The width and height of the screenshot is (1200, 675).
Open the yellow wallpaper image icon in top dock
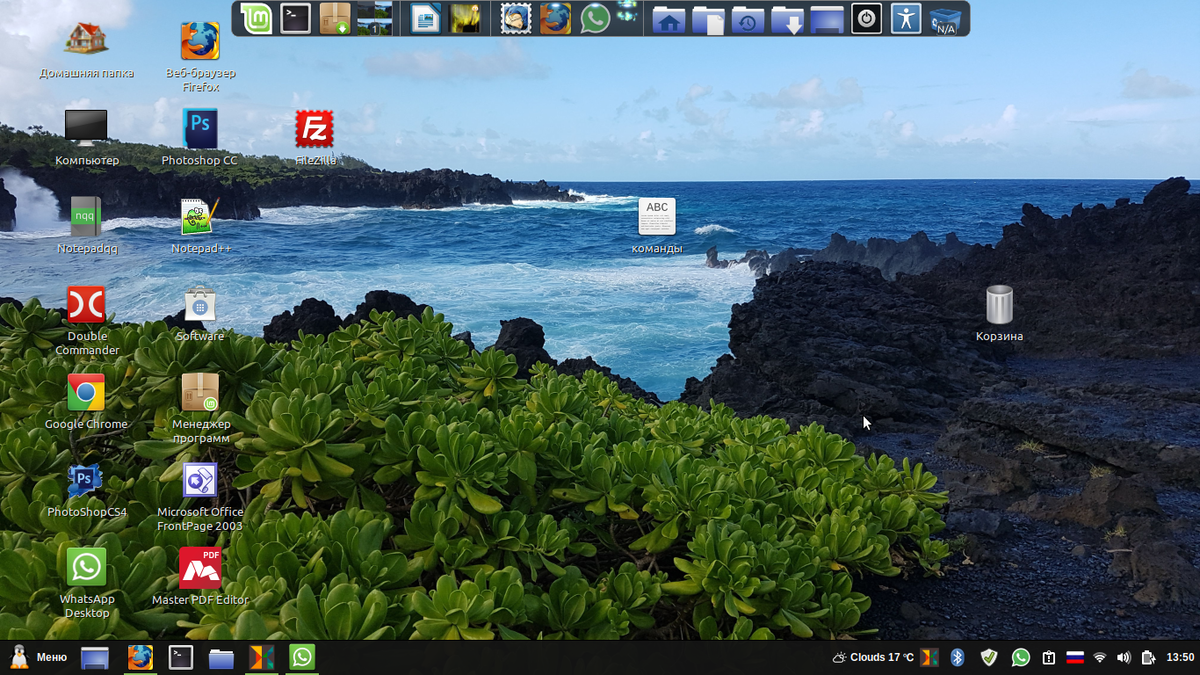point(465,18)
